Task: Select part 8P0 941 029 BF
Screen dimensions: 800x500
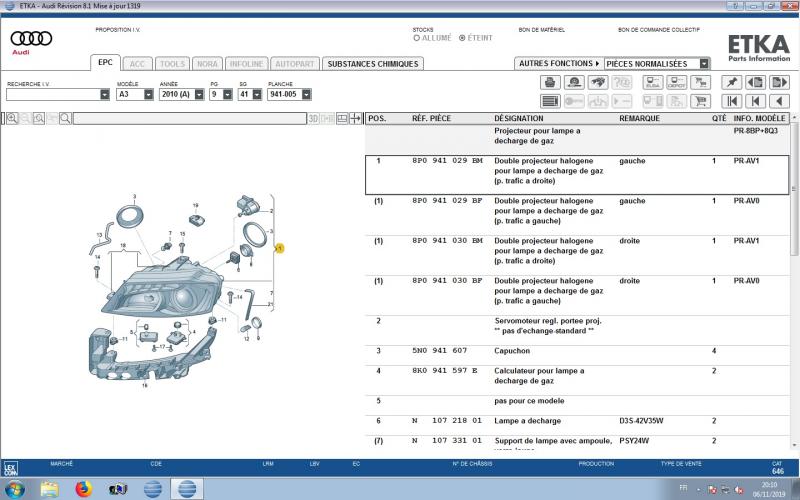Action: [577, 215]
